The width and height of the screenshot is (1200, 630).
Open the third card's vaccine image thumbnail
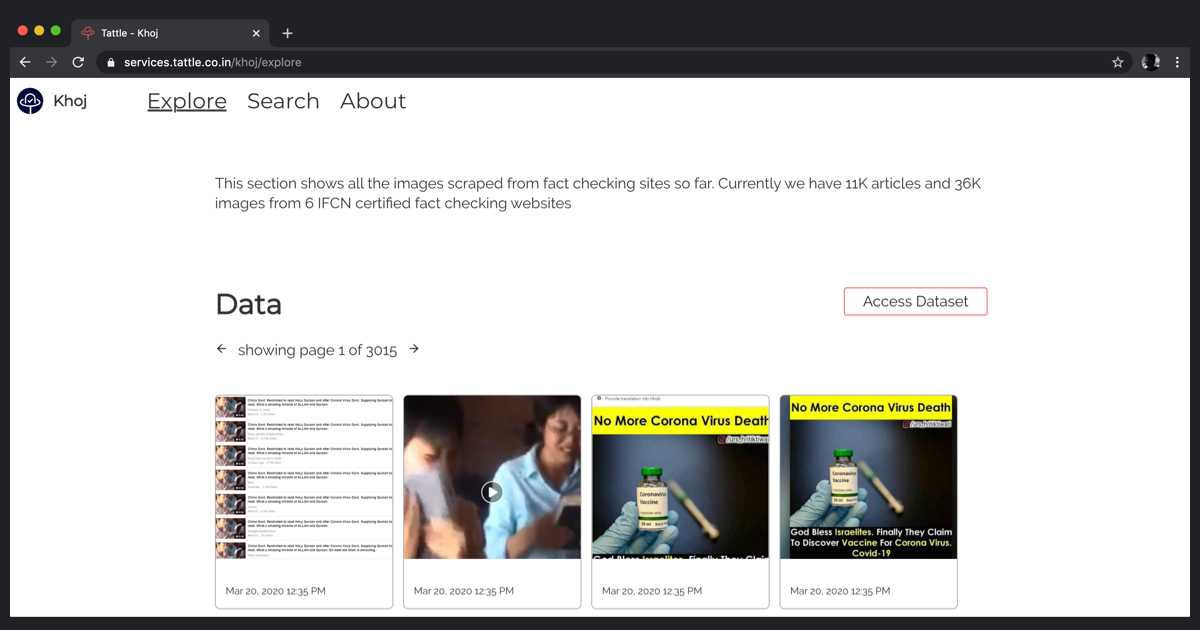pyautogui.click(x=680, y=476)
